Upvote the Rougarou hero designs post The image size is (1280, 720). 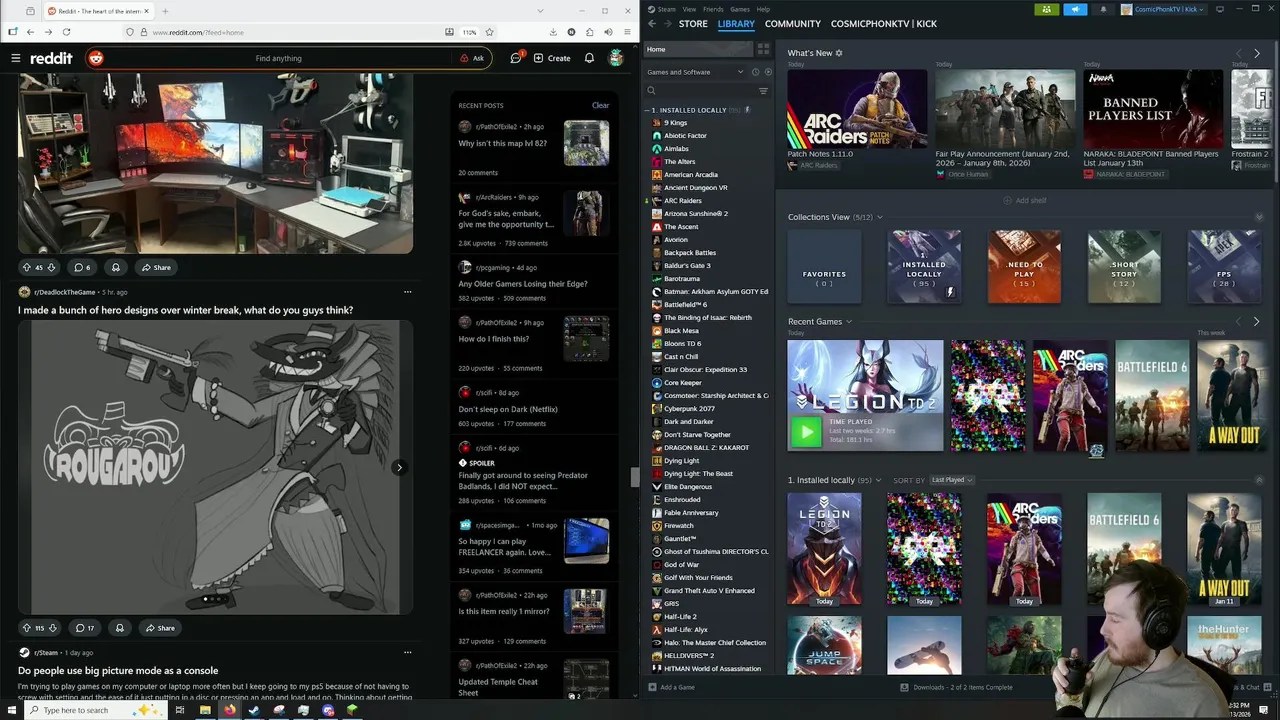pos(27,628)
